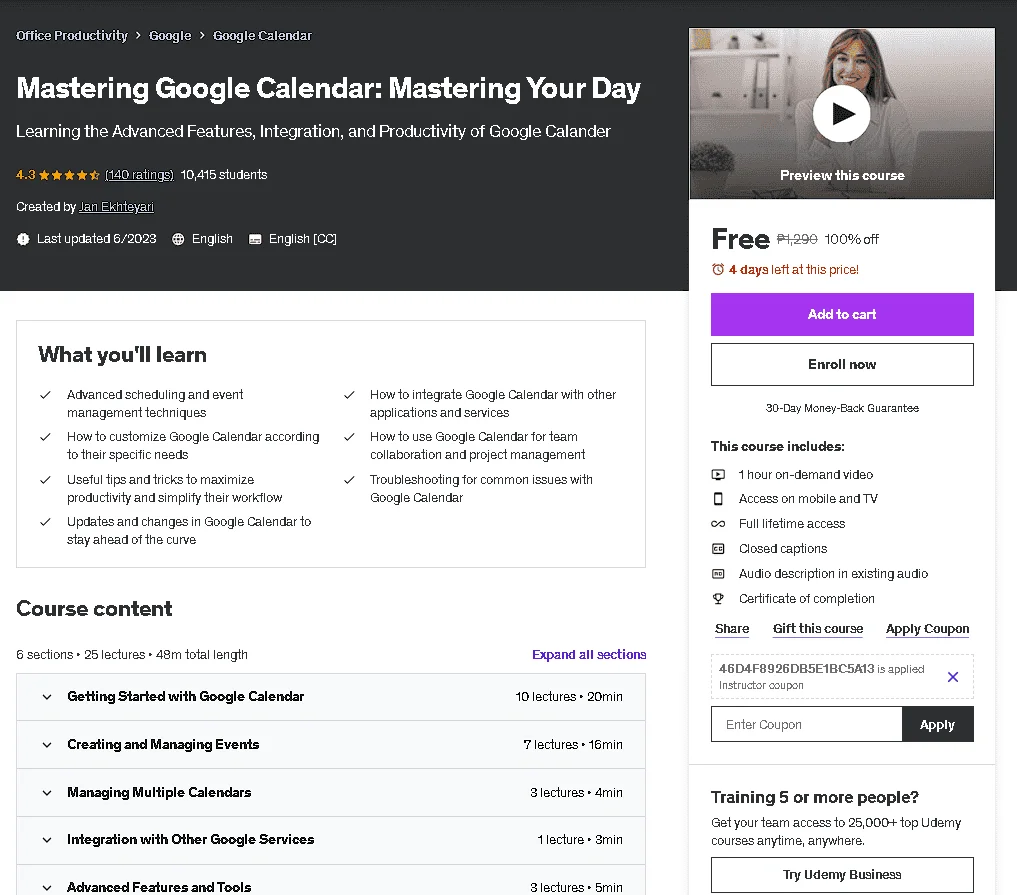Click the Add to cart button
This screenshot has height=895, width=1017.
pyautogui.click(x=842, y=315)
